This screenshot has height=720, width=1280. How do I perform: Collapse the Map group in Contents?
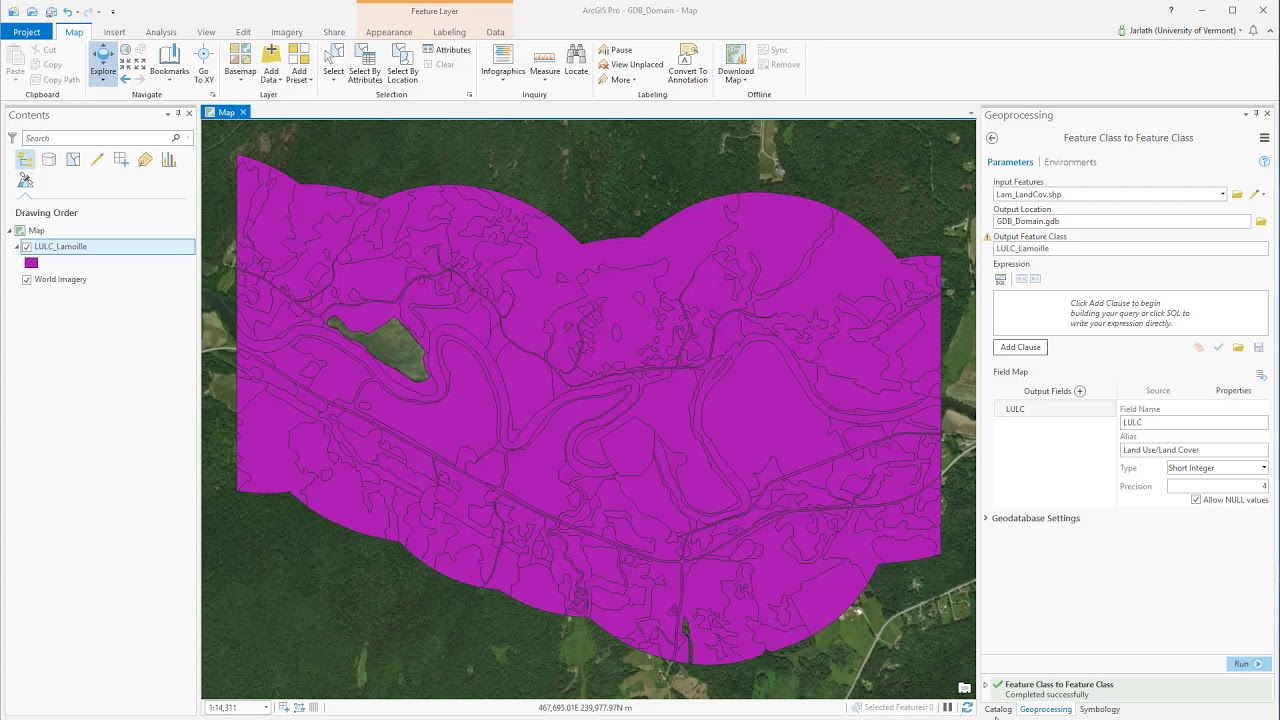click(9, 231)
